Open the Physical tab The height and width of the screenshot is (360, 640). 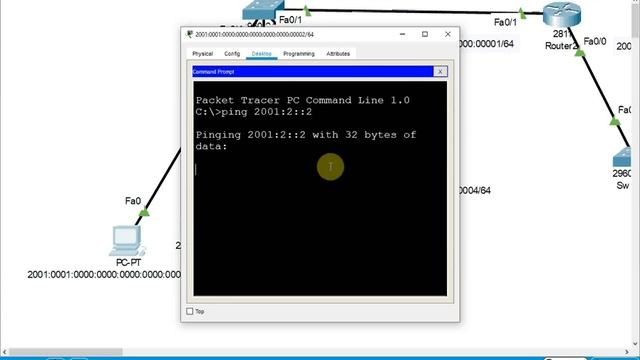(202, 54)
